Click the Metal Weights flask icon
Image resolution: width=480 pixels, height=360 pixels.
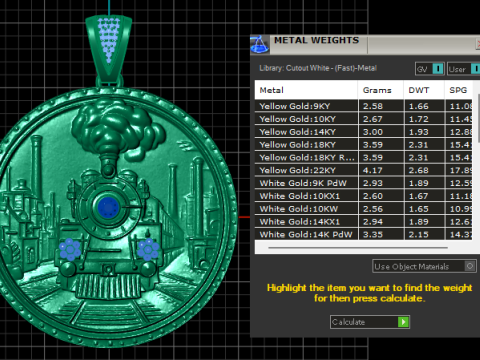click(260, 44)
